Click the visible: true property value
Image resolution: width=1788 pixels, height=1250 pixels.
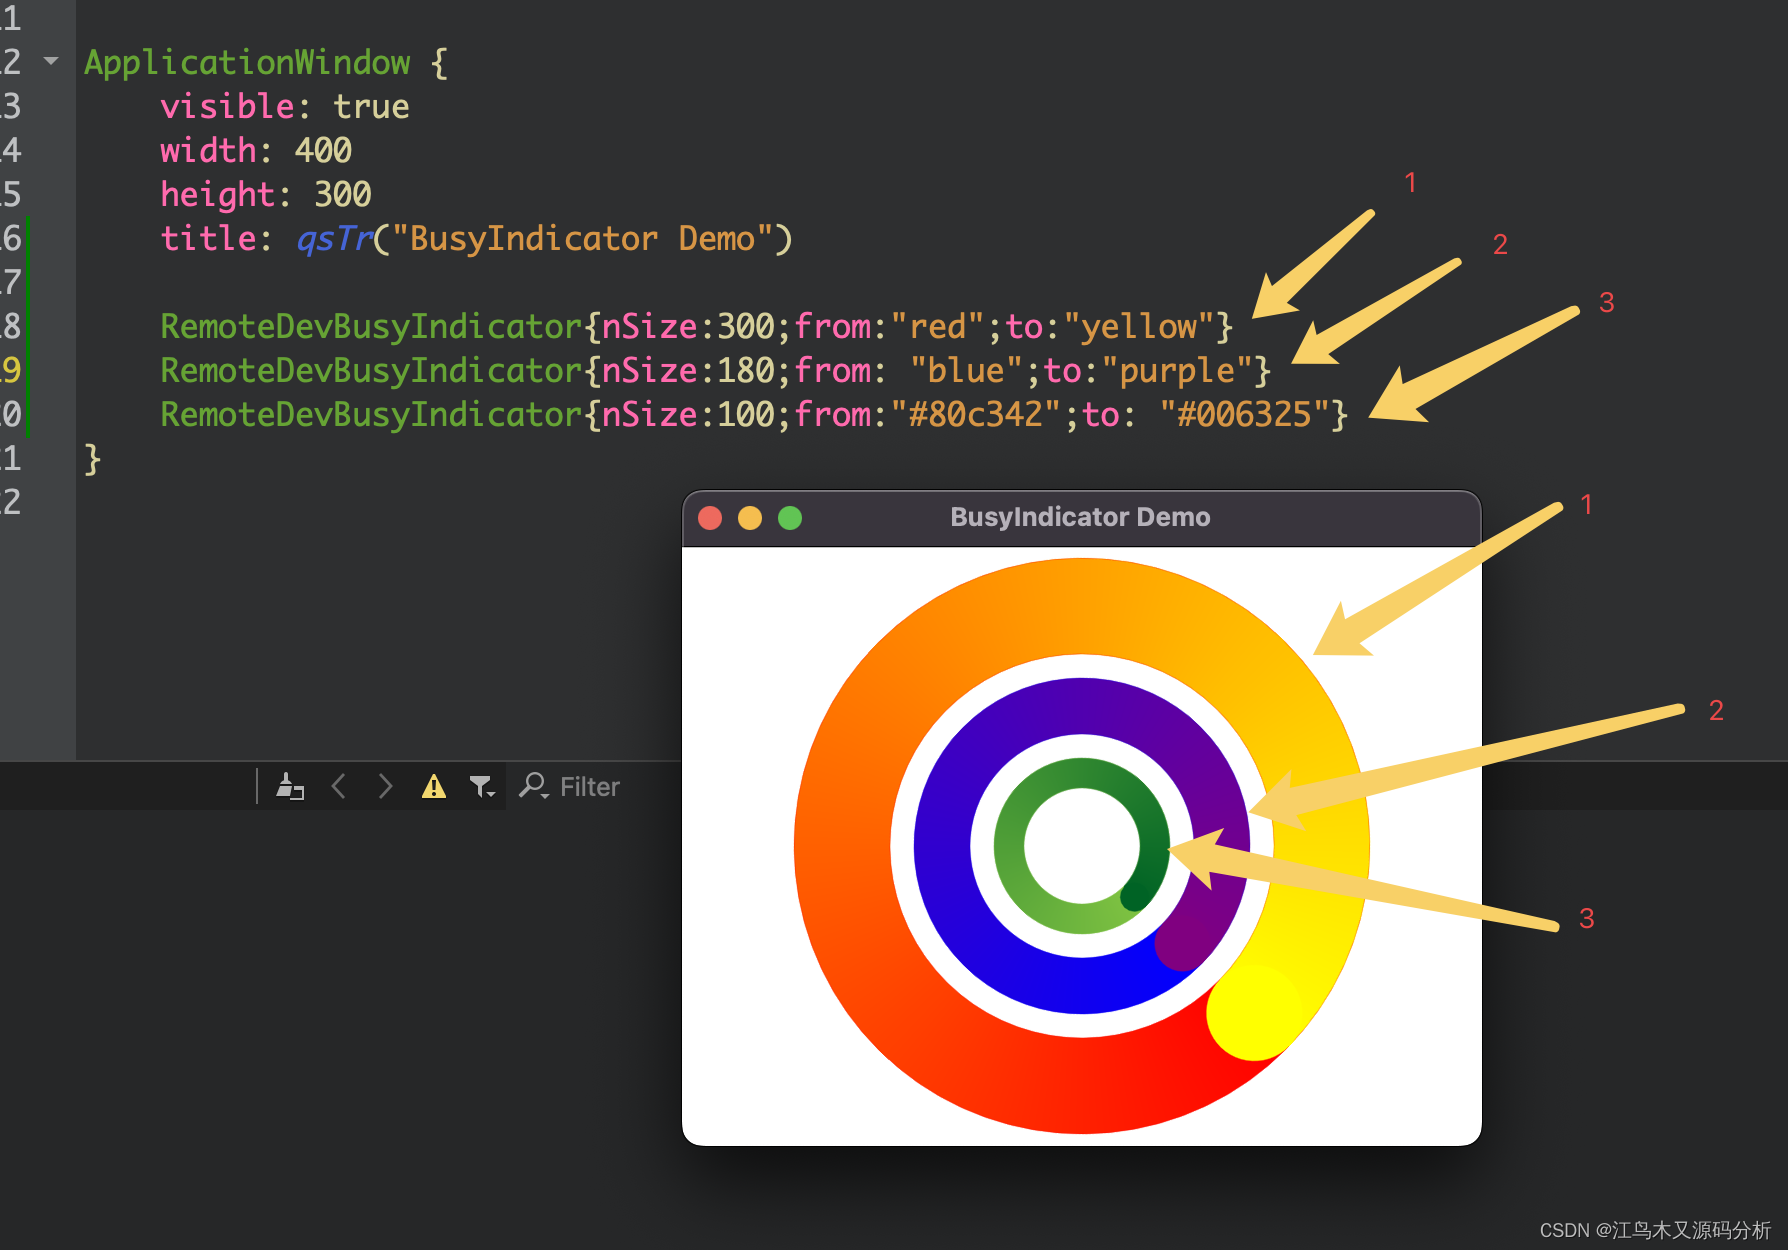(x=372, y=106)
